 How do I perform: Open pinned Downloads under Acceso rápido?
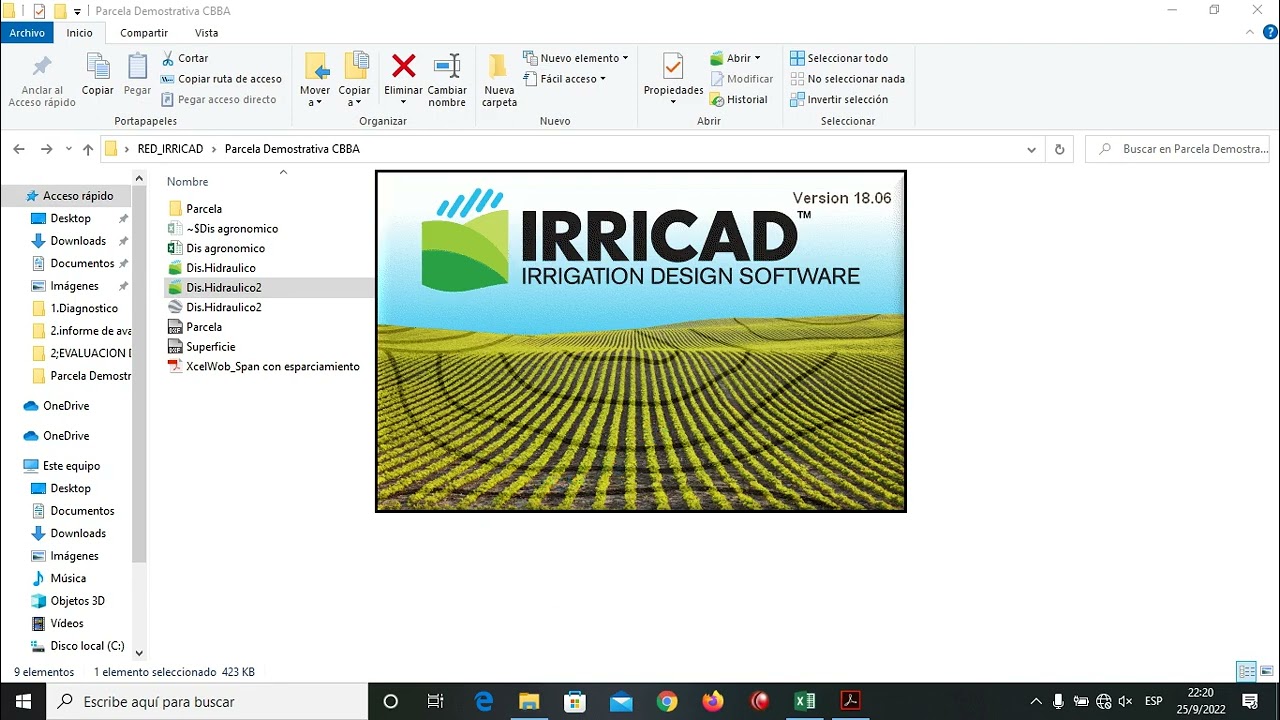tap(78, 241)
